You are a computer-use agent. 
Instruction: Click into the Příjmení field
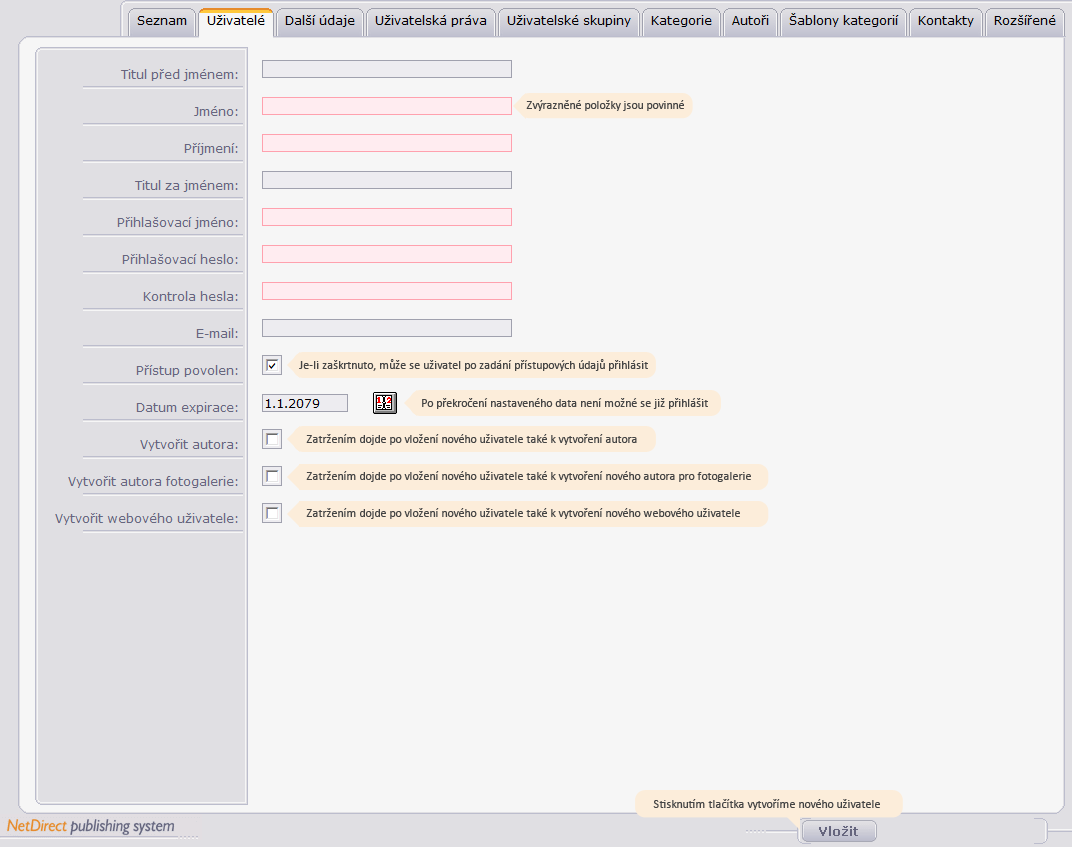tap(387, 143)
